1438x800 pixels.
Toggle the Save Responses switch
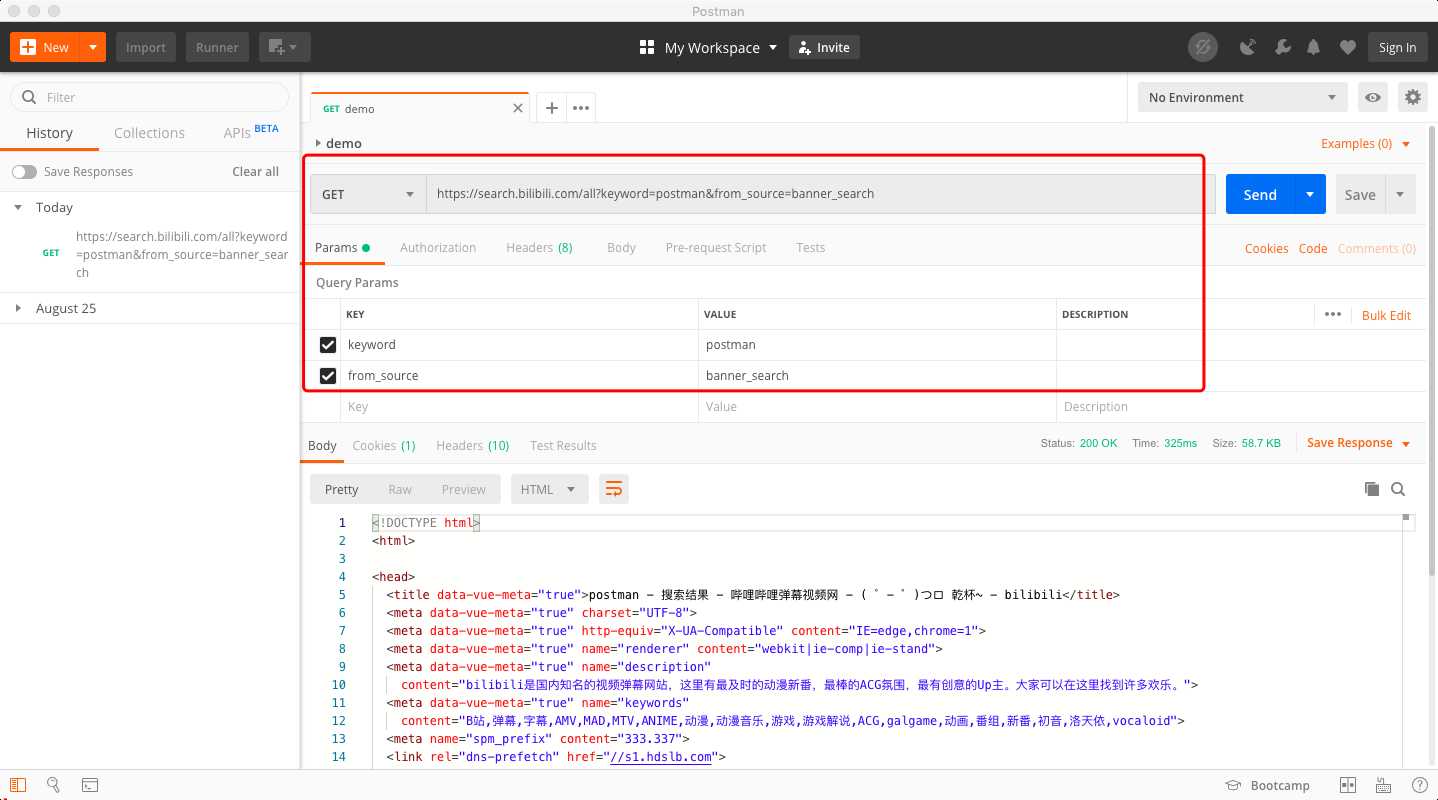coord(24,172)
